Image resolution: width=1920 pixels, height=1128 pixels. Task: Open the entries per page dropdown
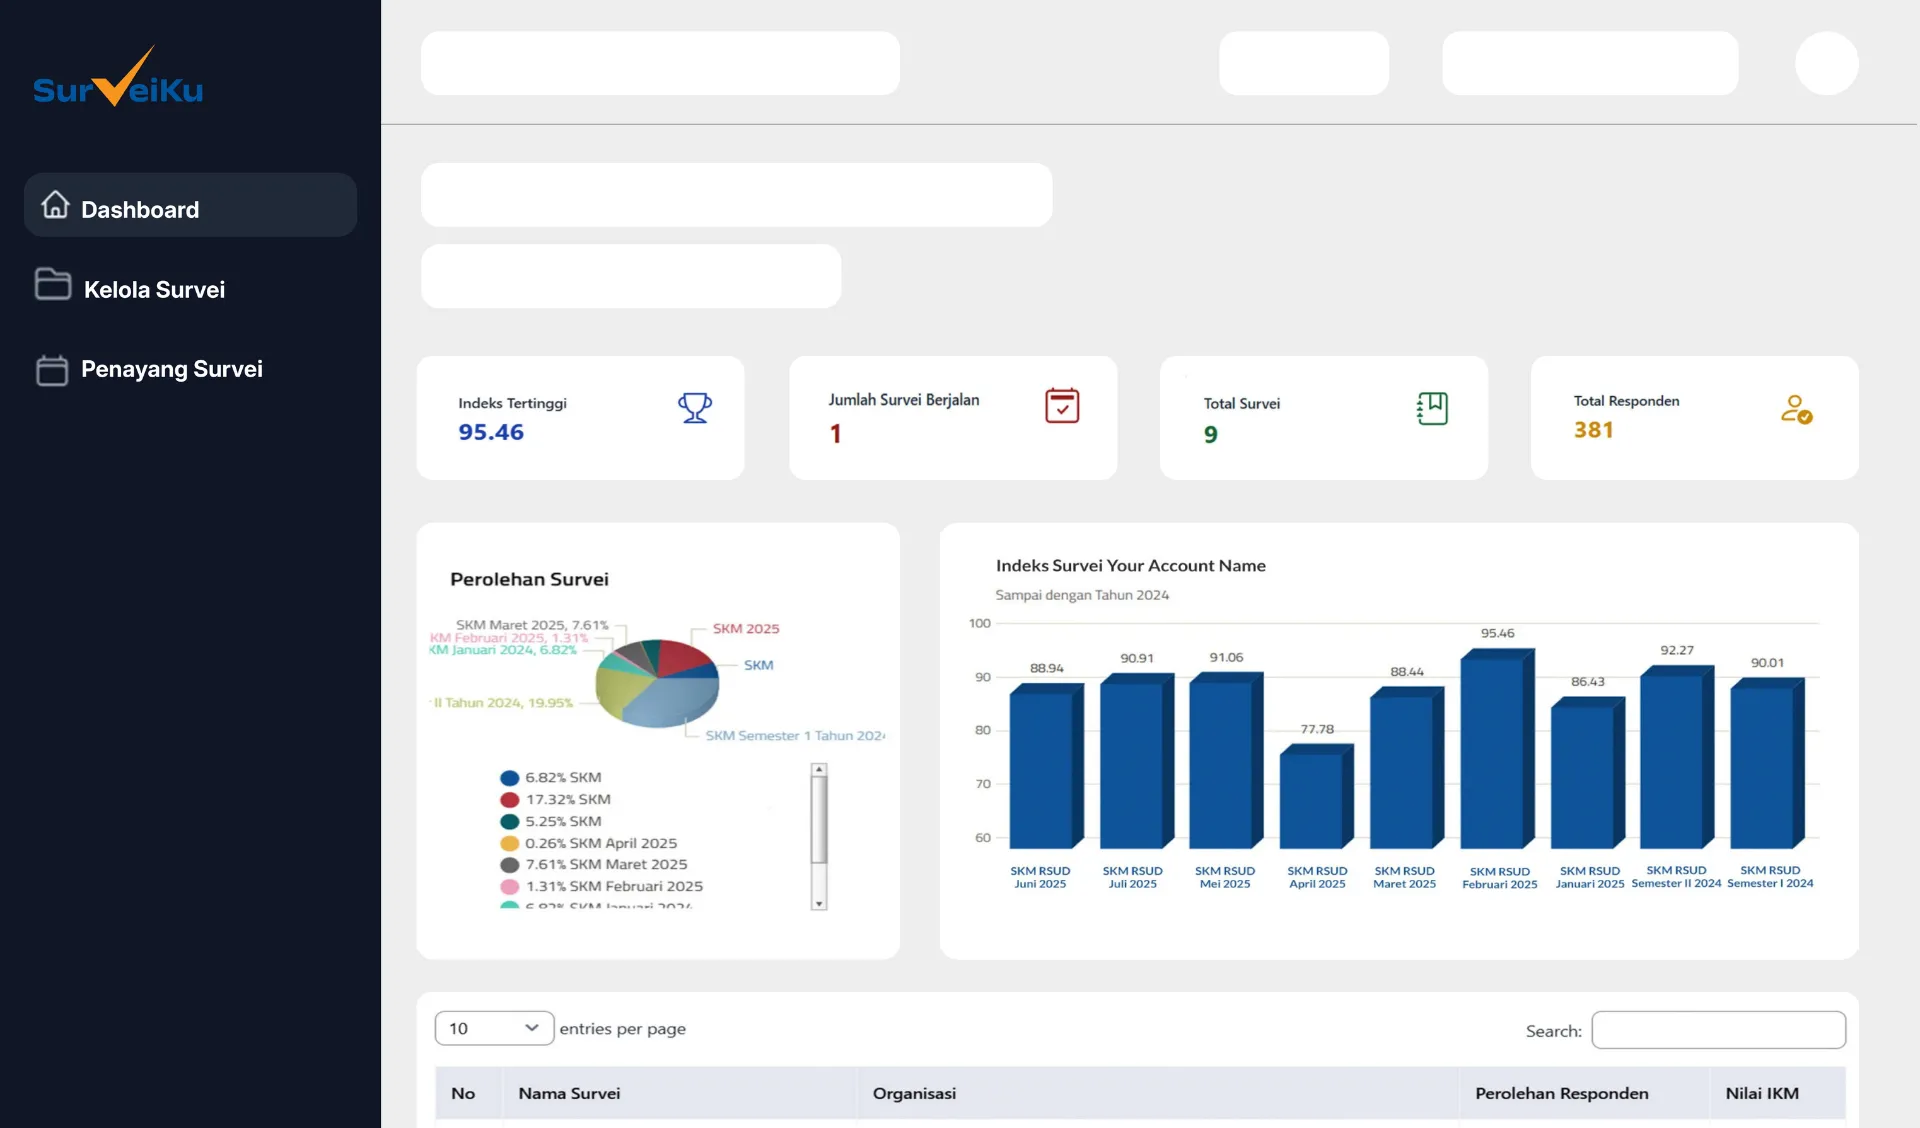[x=494, y=1028]
